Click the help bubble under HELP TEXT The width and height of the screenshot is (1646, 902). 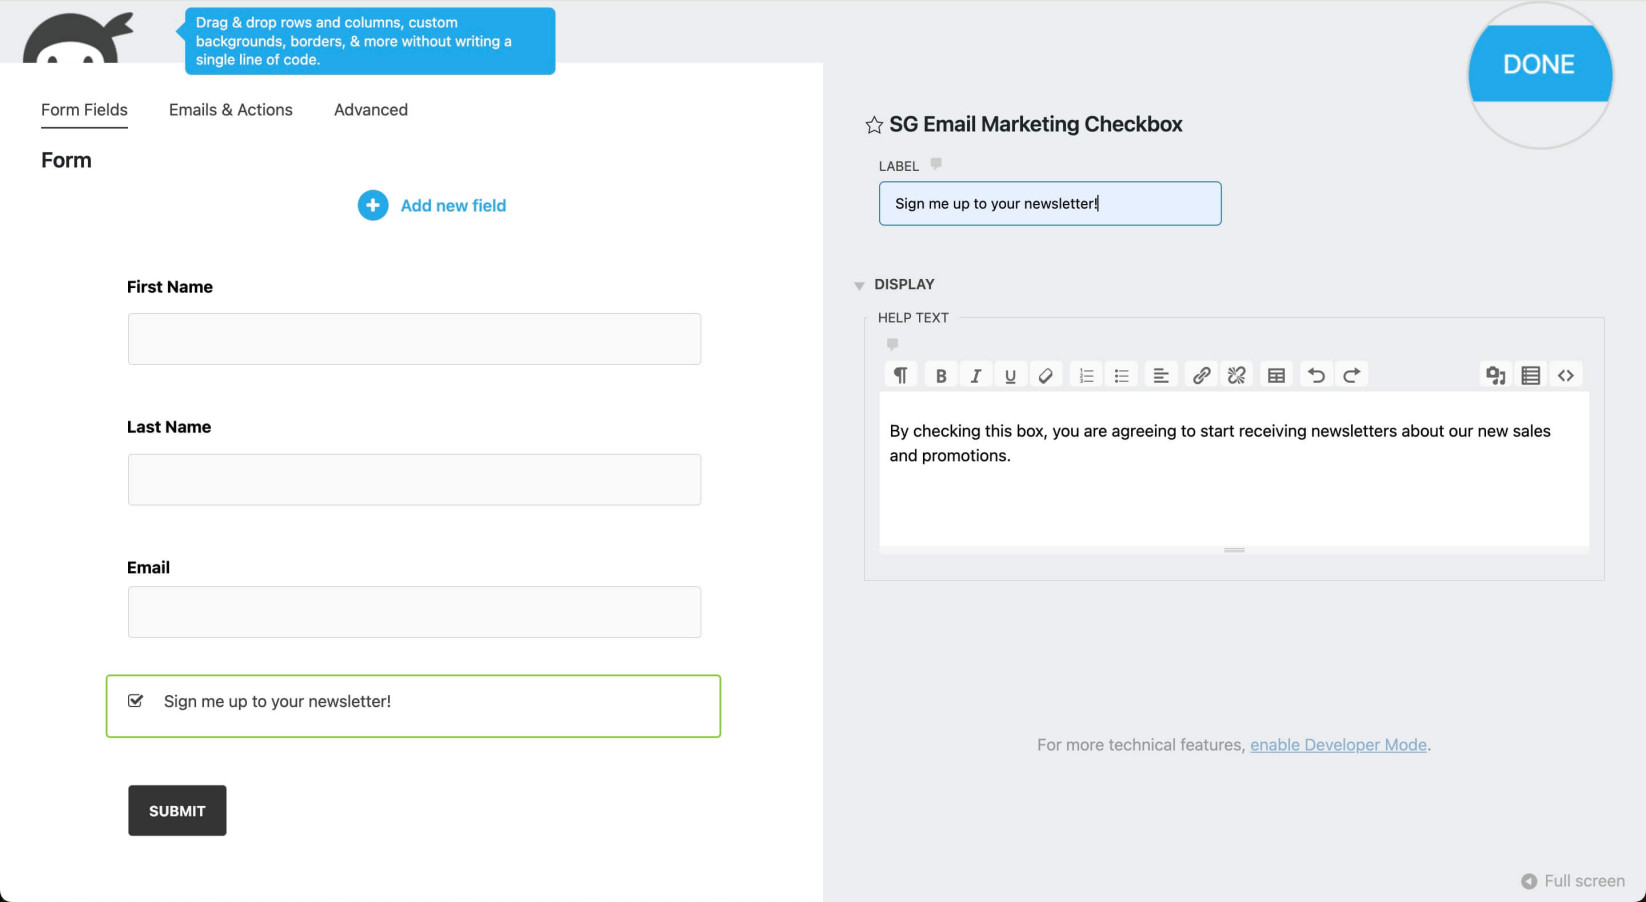[x=892, y=344]
